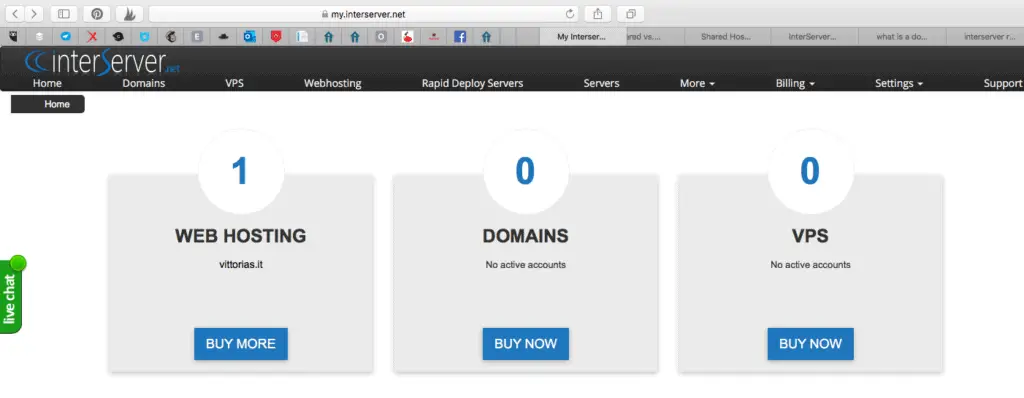
Task: Open the gray O pinned tab
Action: click(x=381, y=37)
